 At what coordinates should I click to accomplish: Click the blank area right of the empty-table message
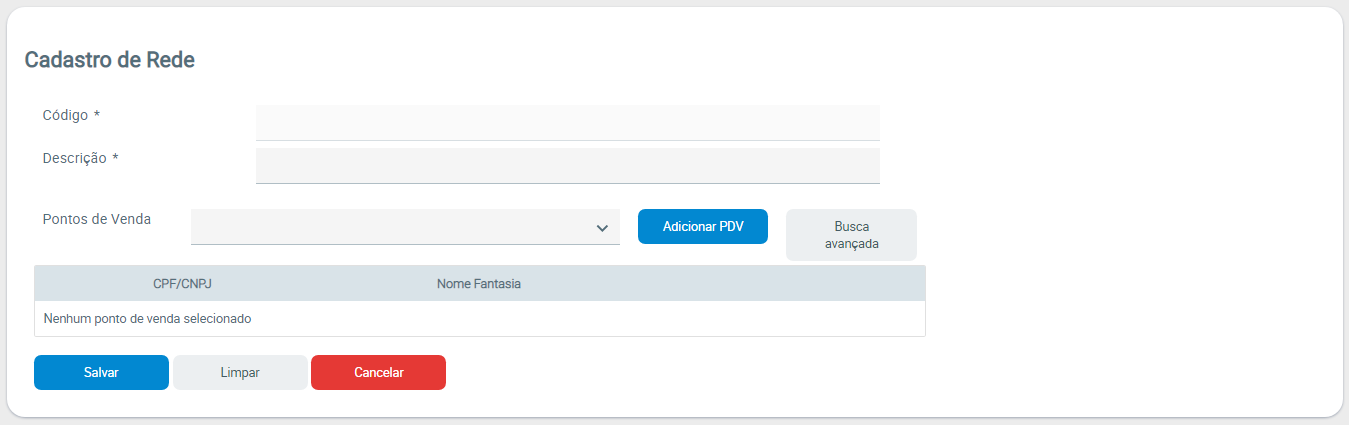tap(600, 319)
